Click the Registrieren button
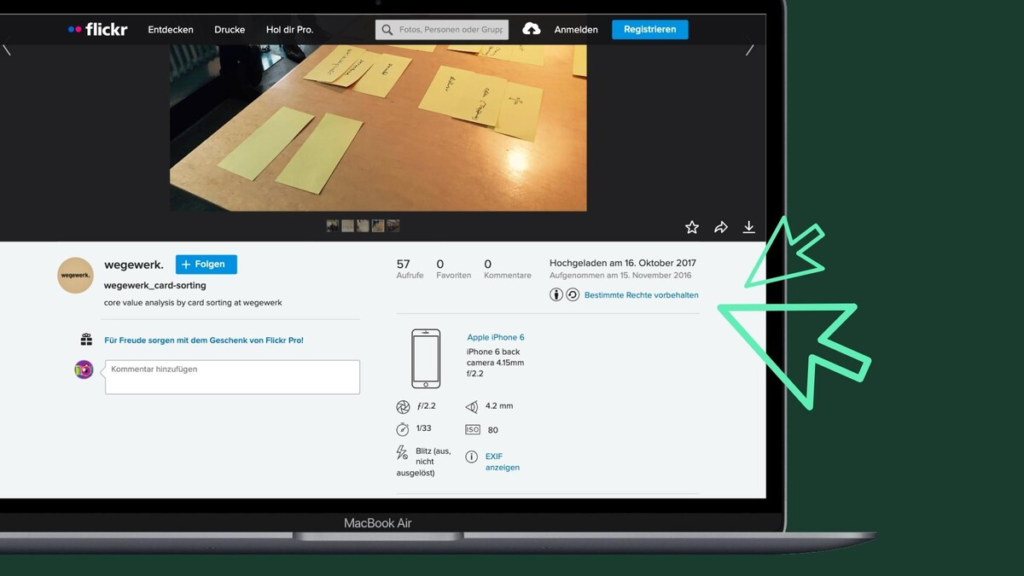This screenshot has height=576, width=1024. click(x=650, y=29)
